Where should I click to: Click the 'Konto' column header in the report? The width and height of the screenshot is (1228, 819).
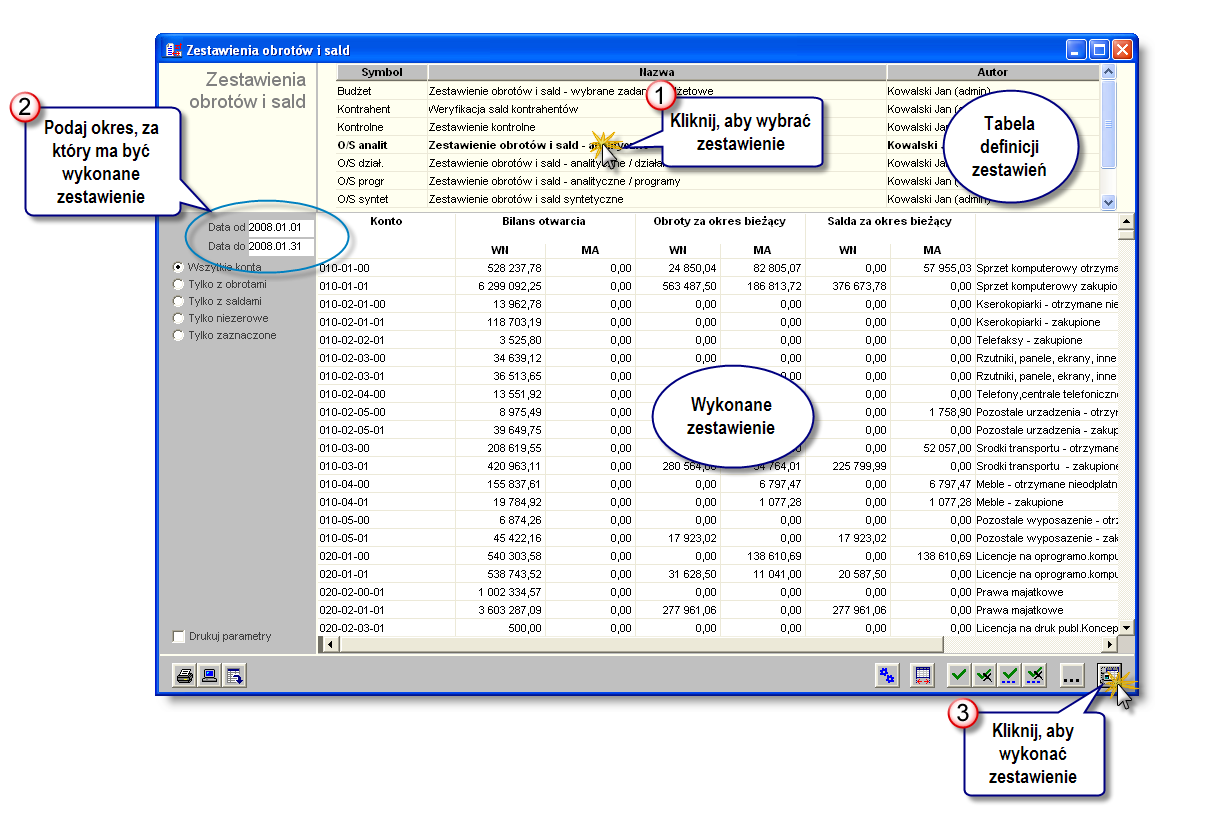(386, 221)
